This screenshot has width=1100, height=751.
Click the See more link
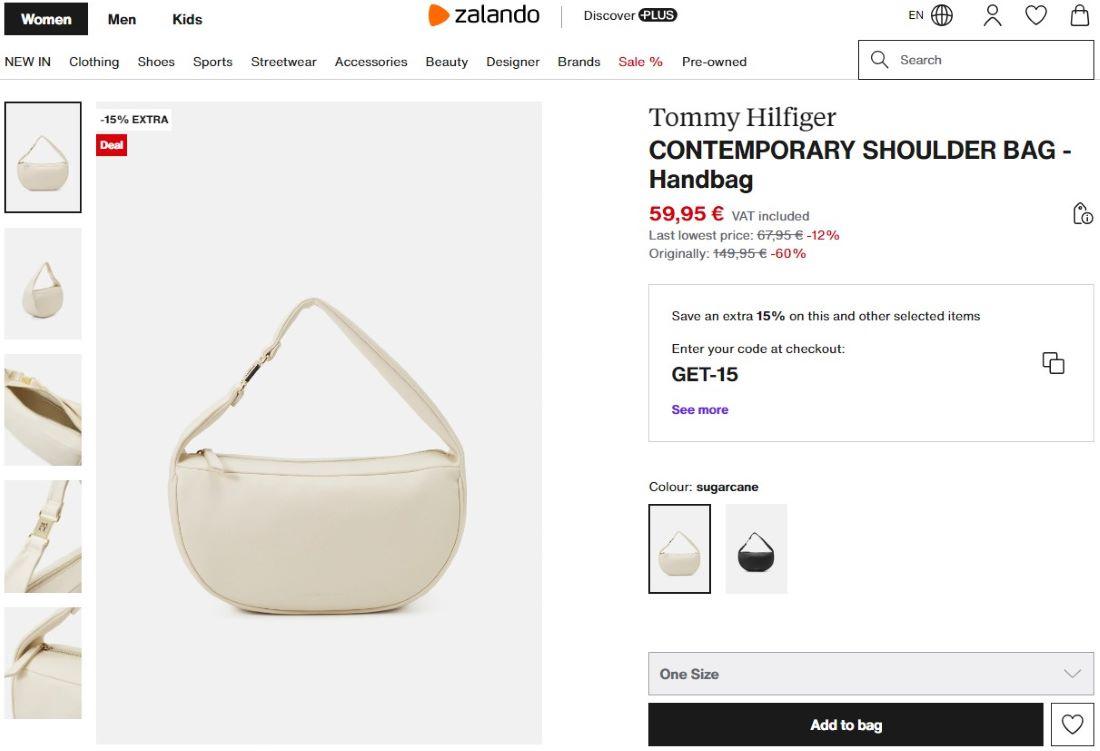pos(700,410)
